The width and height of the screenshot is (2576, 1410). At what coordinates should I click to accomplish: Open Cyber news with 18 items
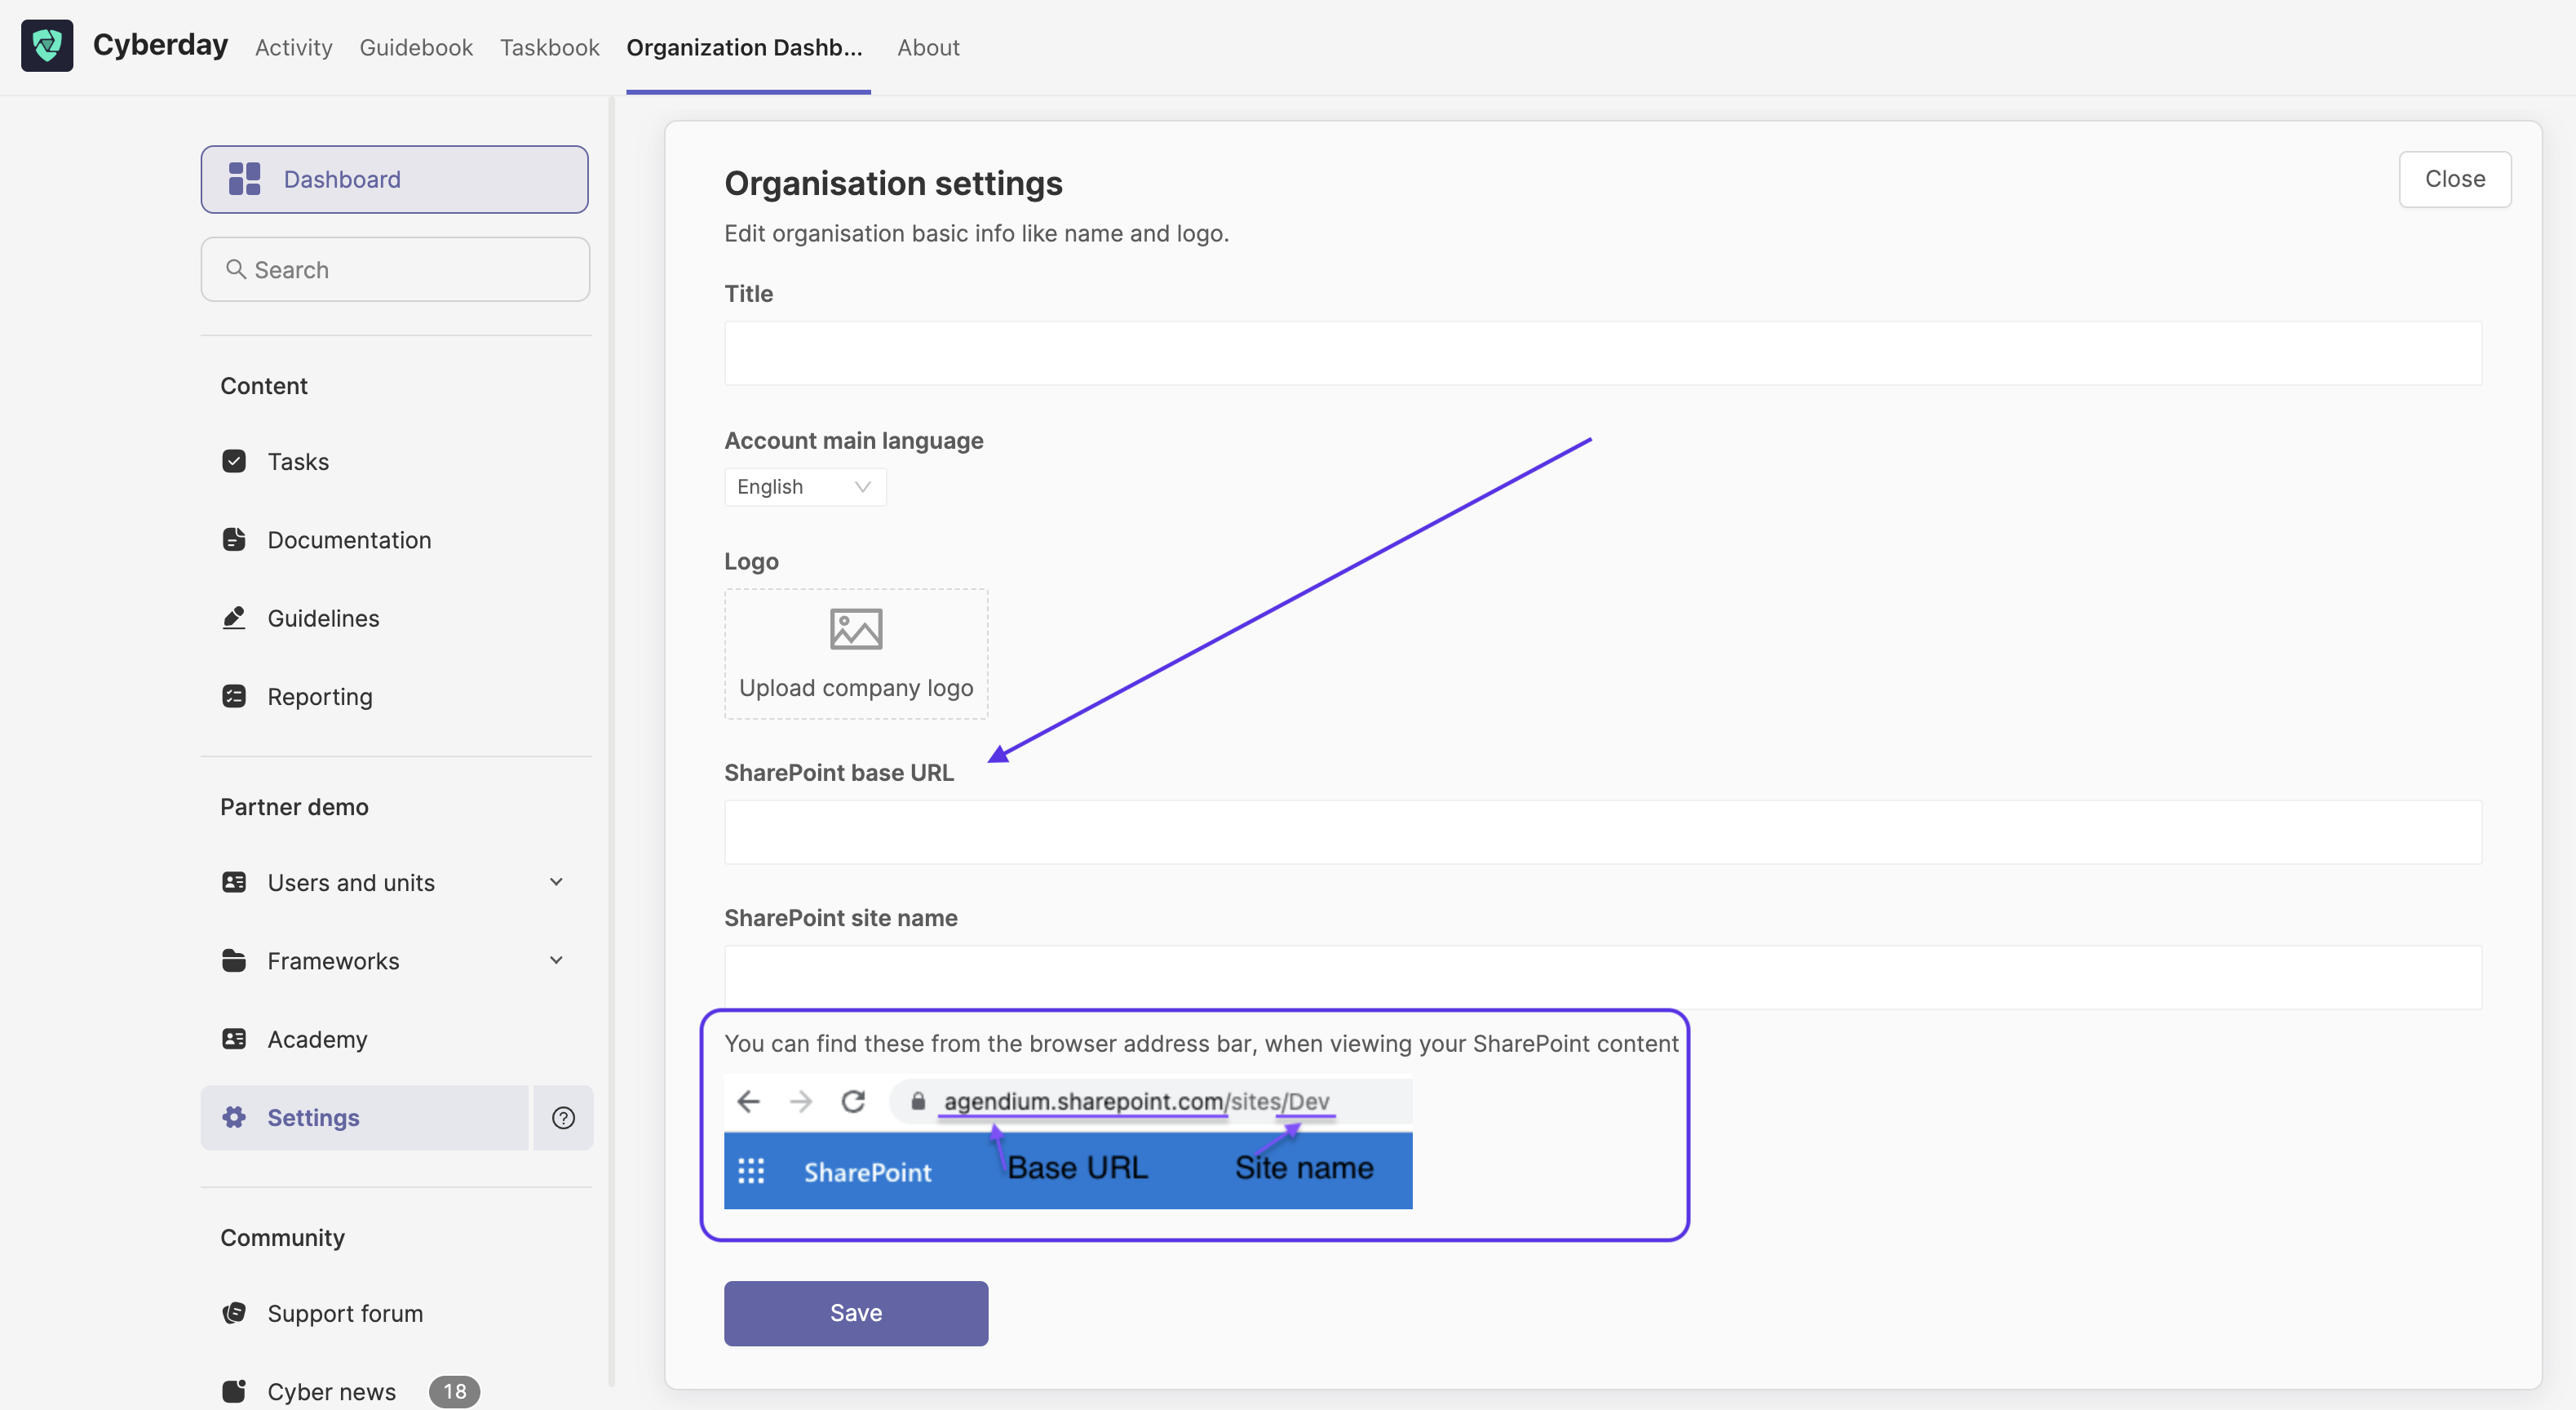coord(331,1391)
